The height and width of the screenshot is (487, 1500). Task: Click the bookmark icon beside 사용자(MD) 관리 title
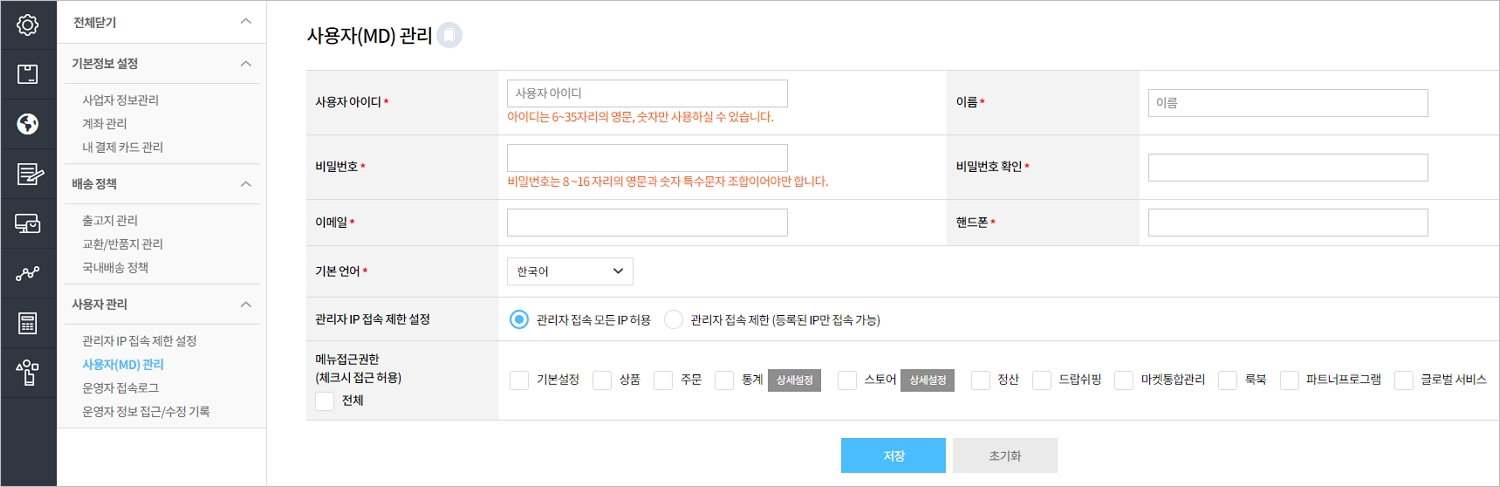coord(450,36)
